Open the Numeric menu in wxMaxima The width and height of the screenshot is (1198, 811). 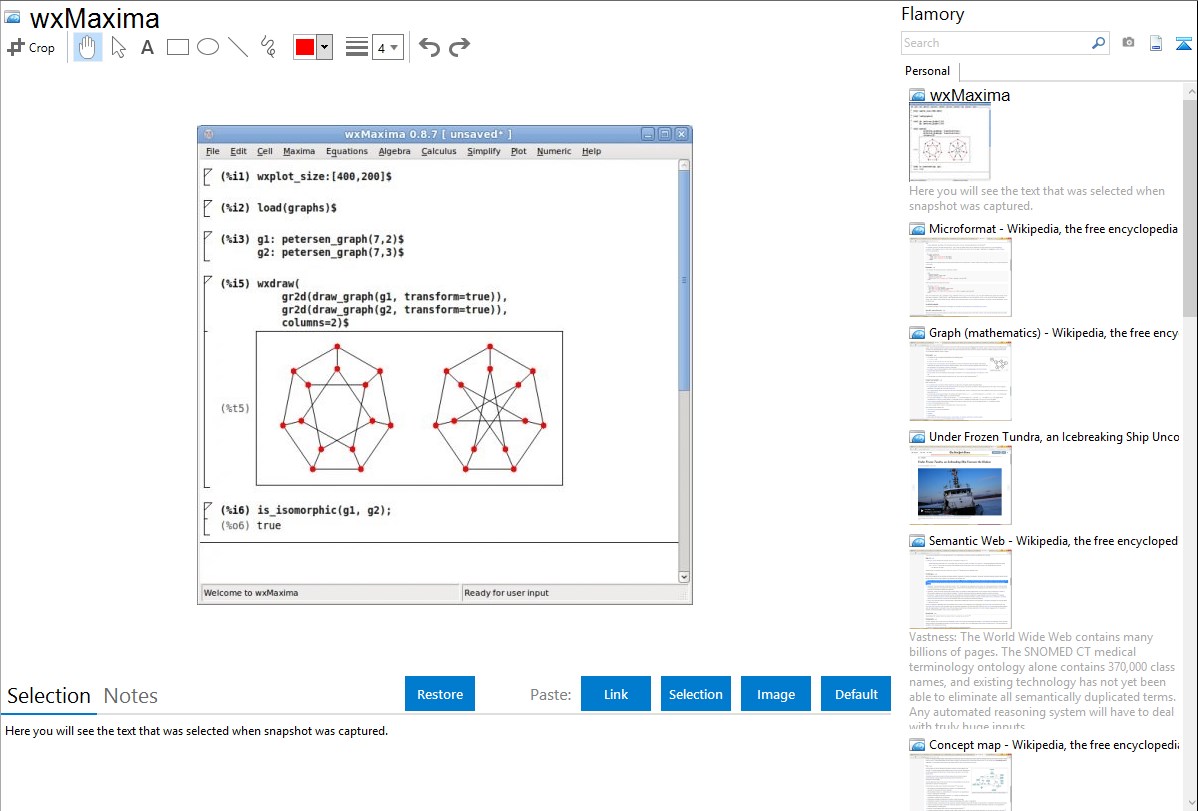pos(554,151)
